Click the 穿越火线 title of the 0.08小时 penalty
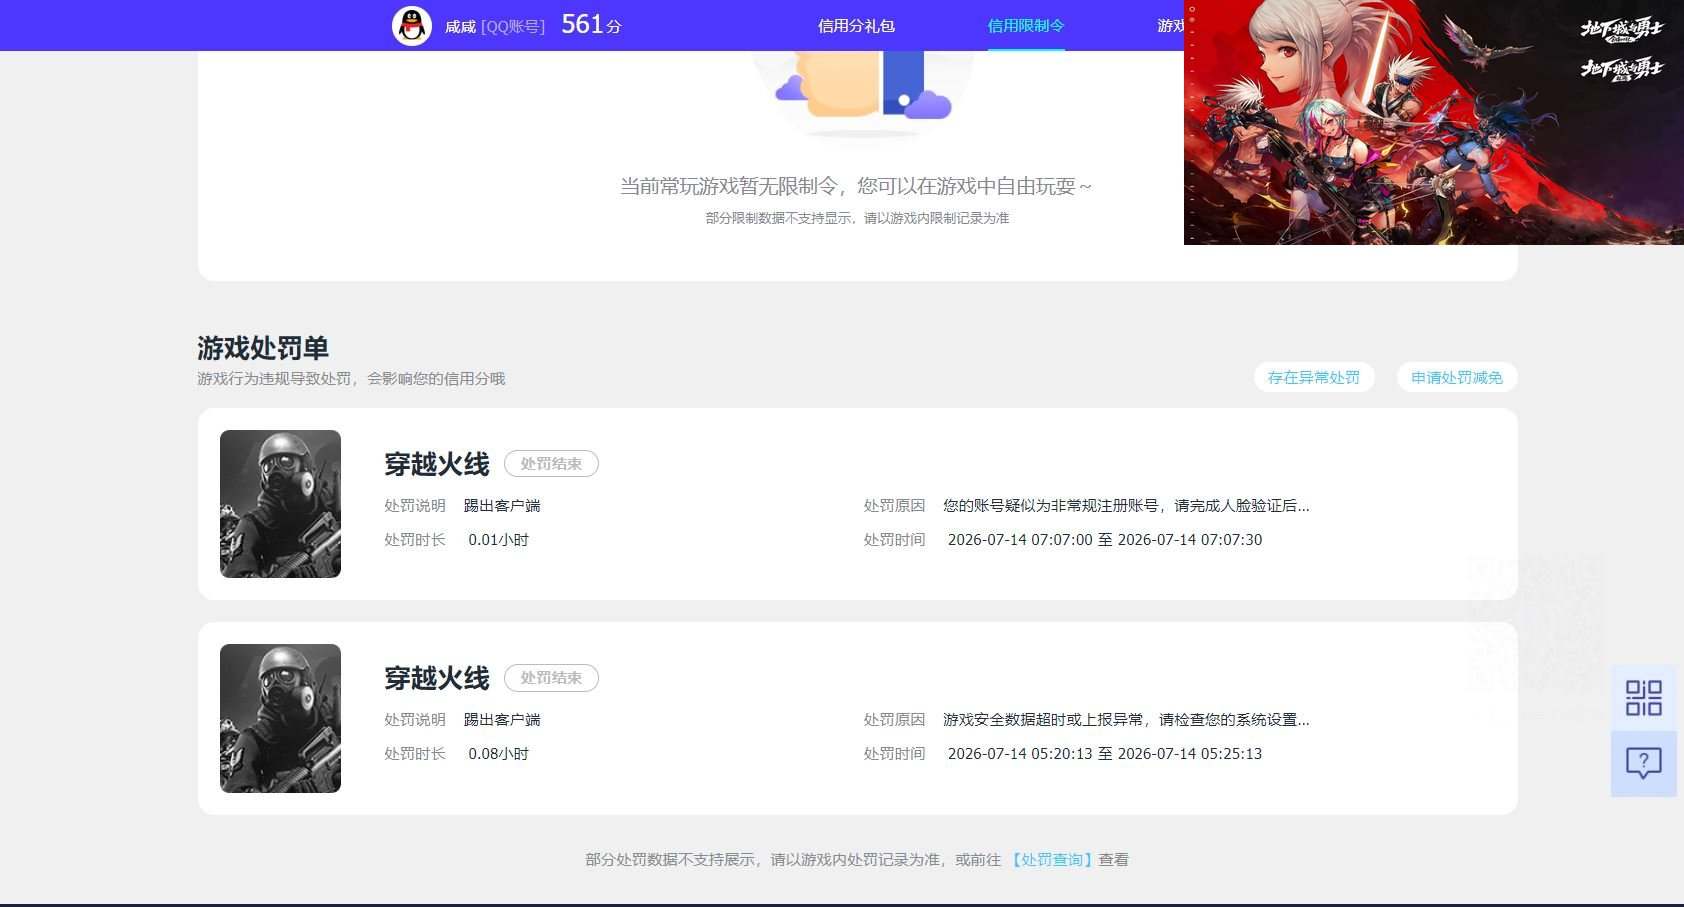The height and width of the screenshot is (907, 1684). (x=437, y=678)
